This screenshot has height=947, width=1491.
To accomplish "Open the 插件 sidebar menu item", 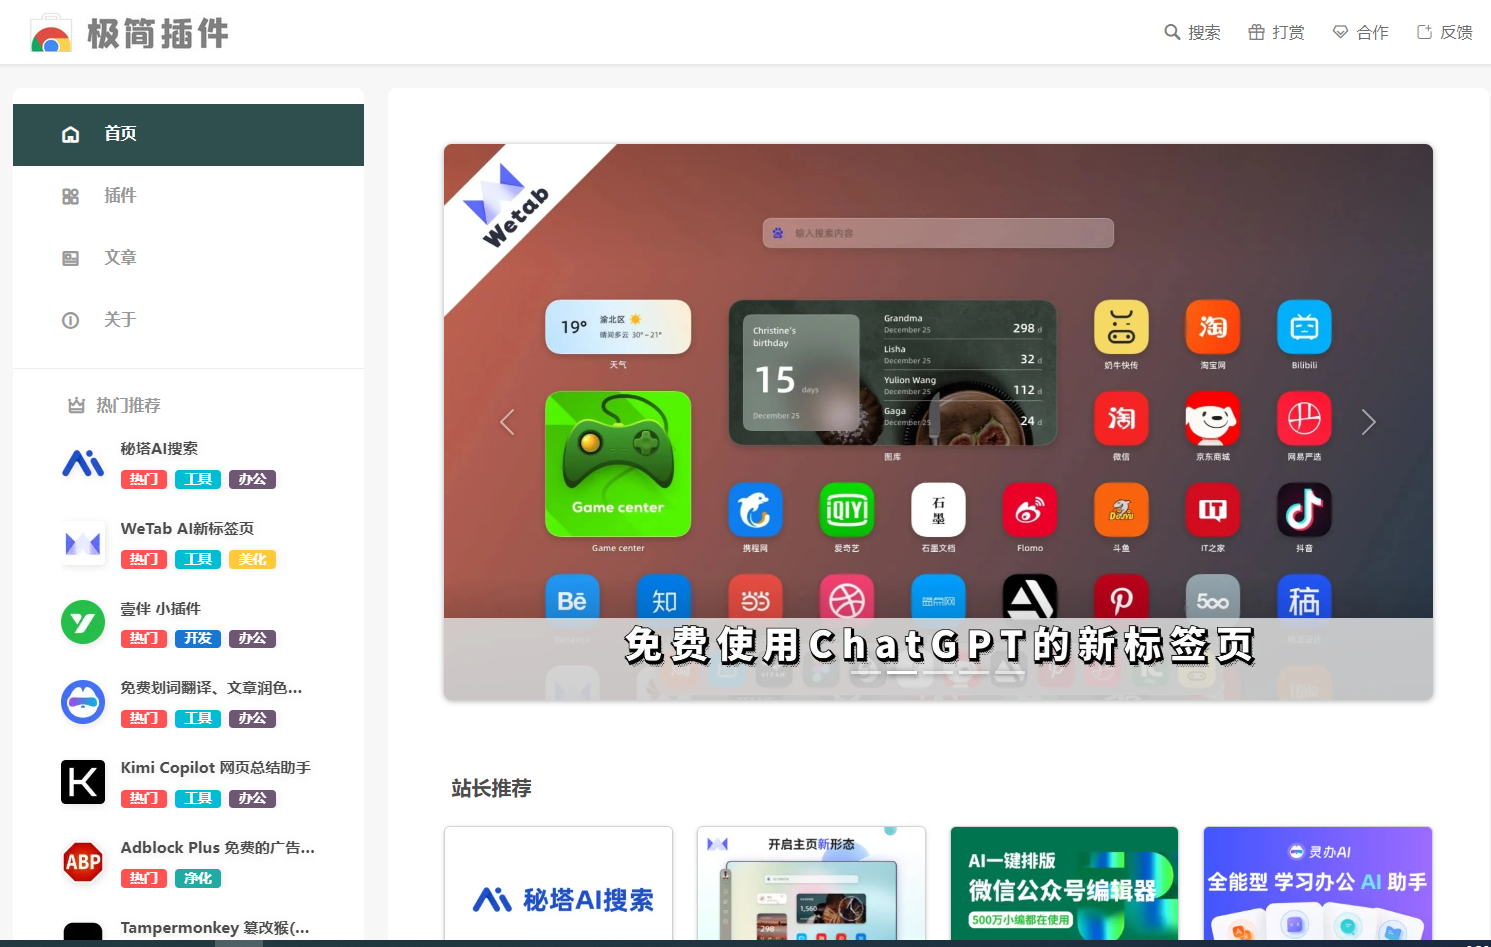I will tap(188, 196).
